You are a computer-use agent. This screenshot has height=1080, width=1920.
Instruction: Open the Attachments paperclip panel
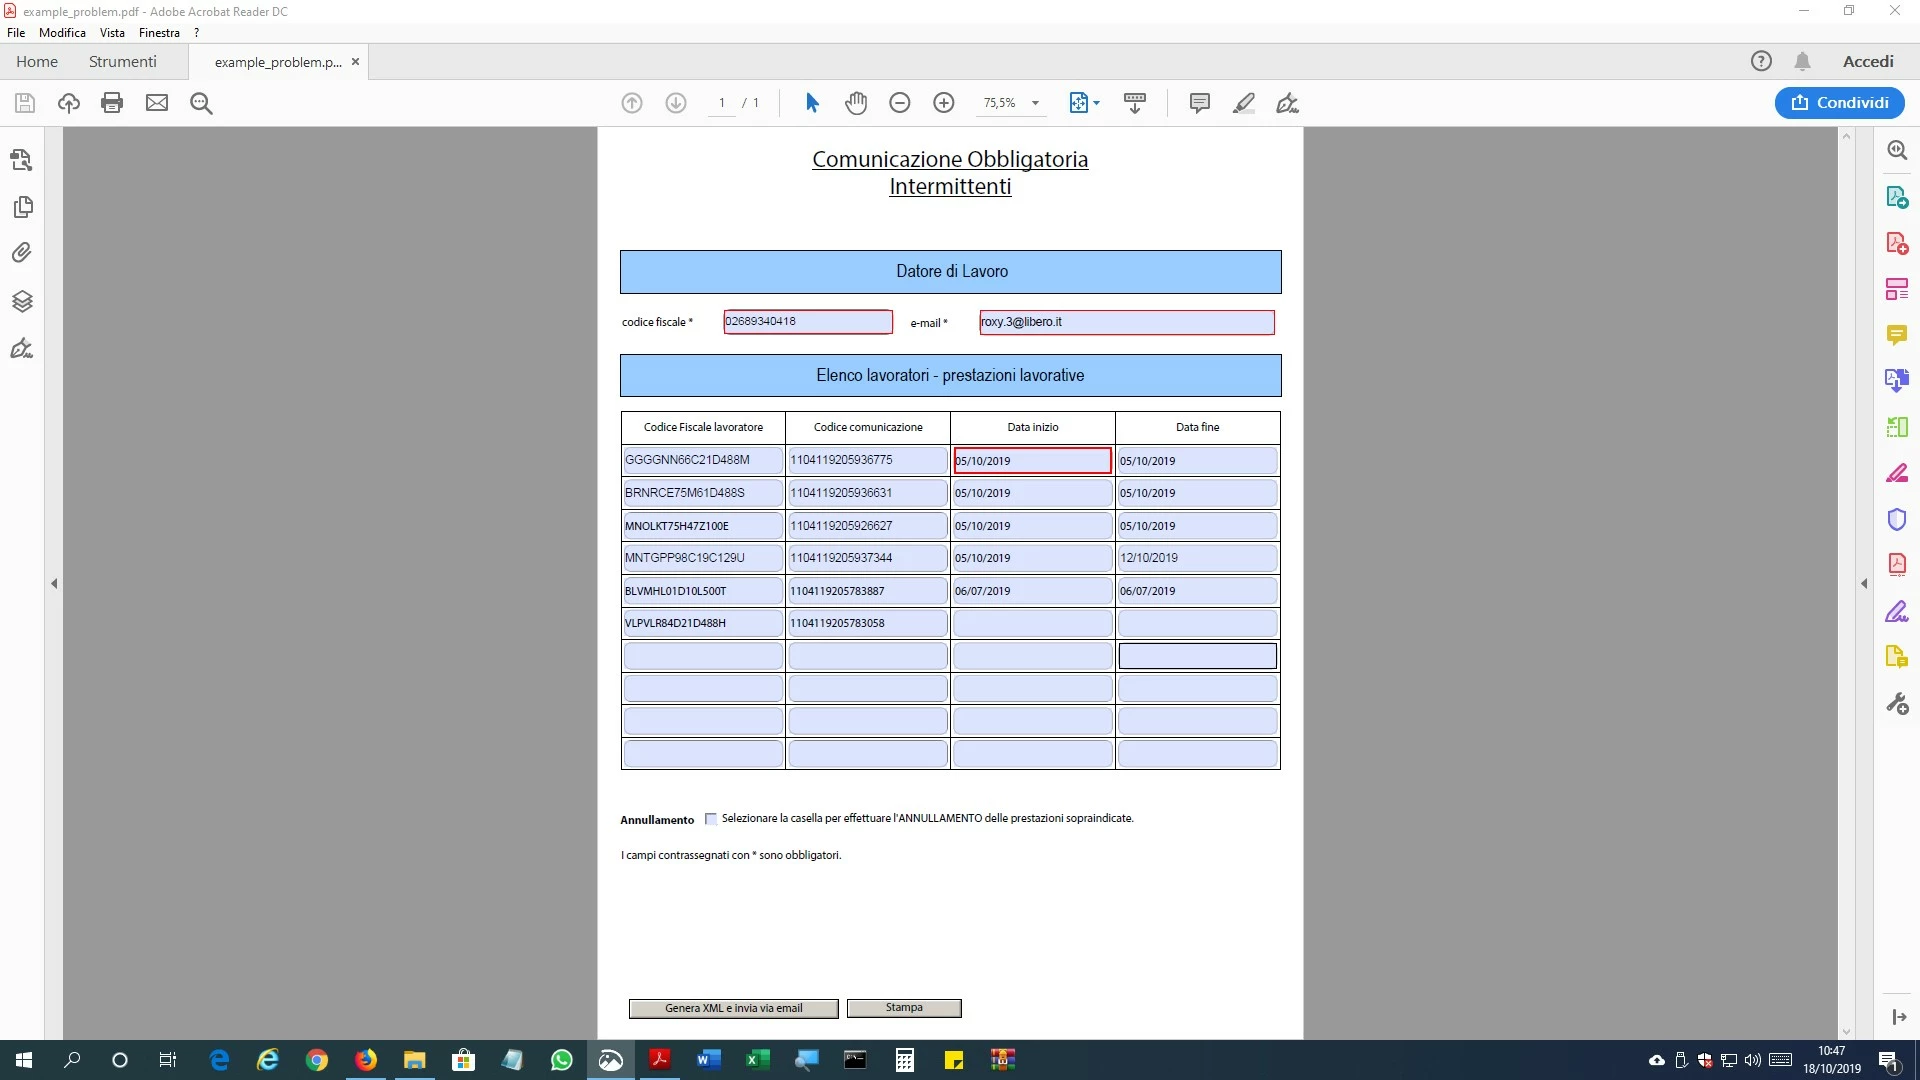click(x=22, y=253)
